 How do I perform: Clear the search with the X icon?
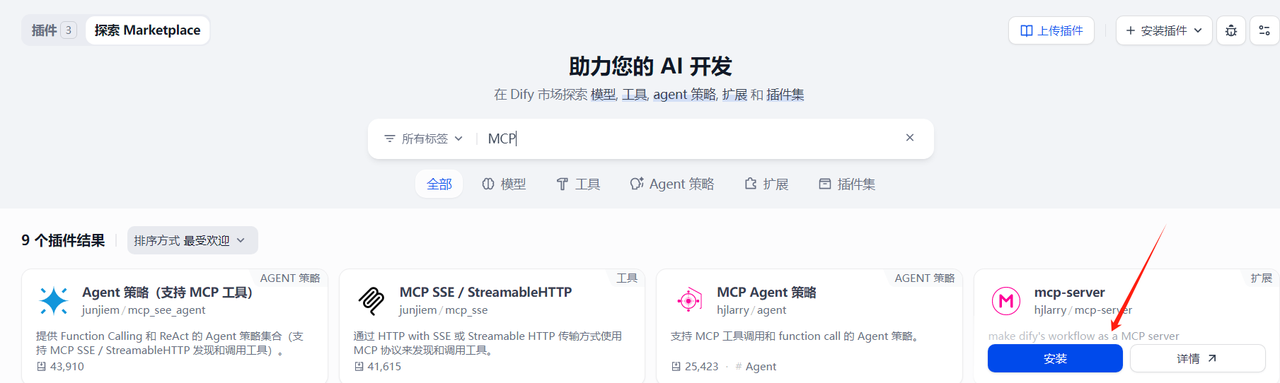[910, 138]
